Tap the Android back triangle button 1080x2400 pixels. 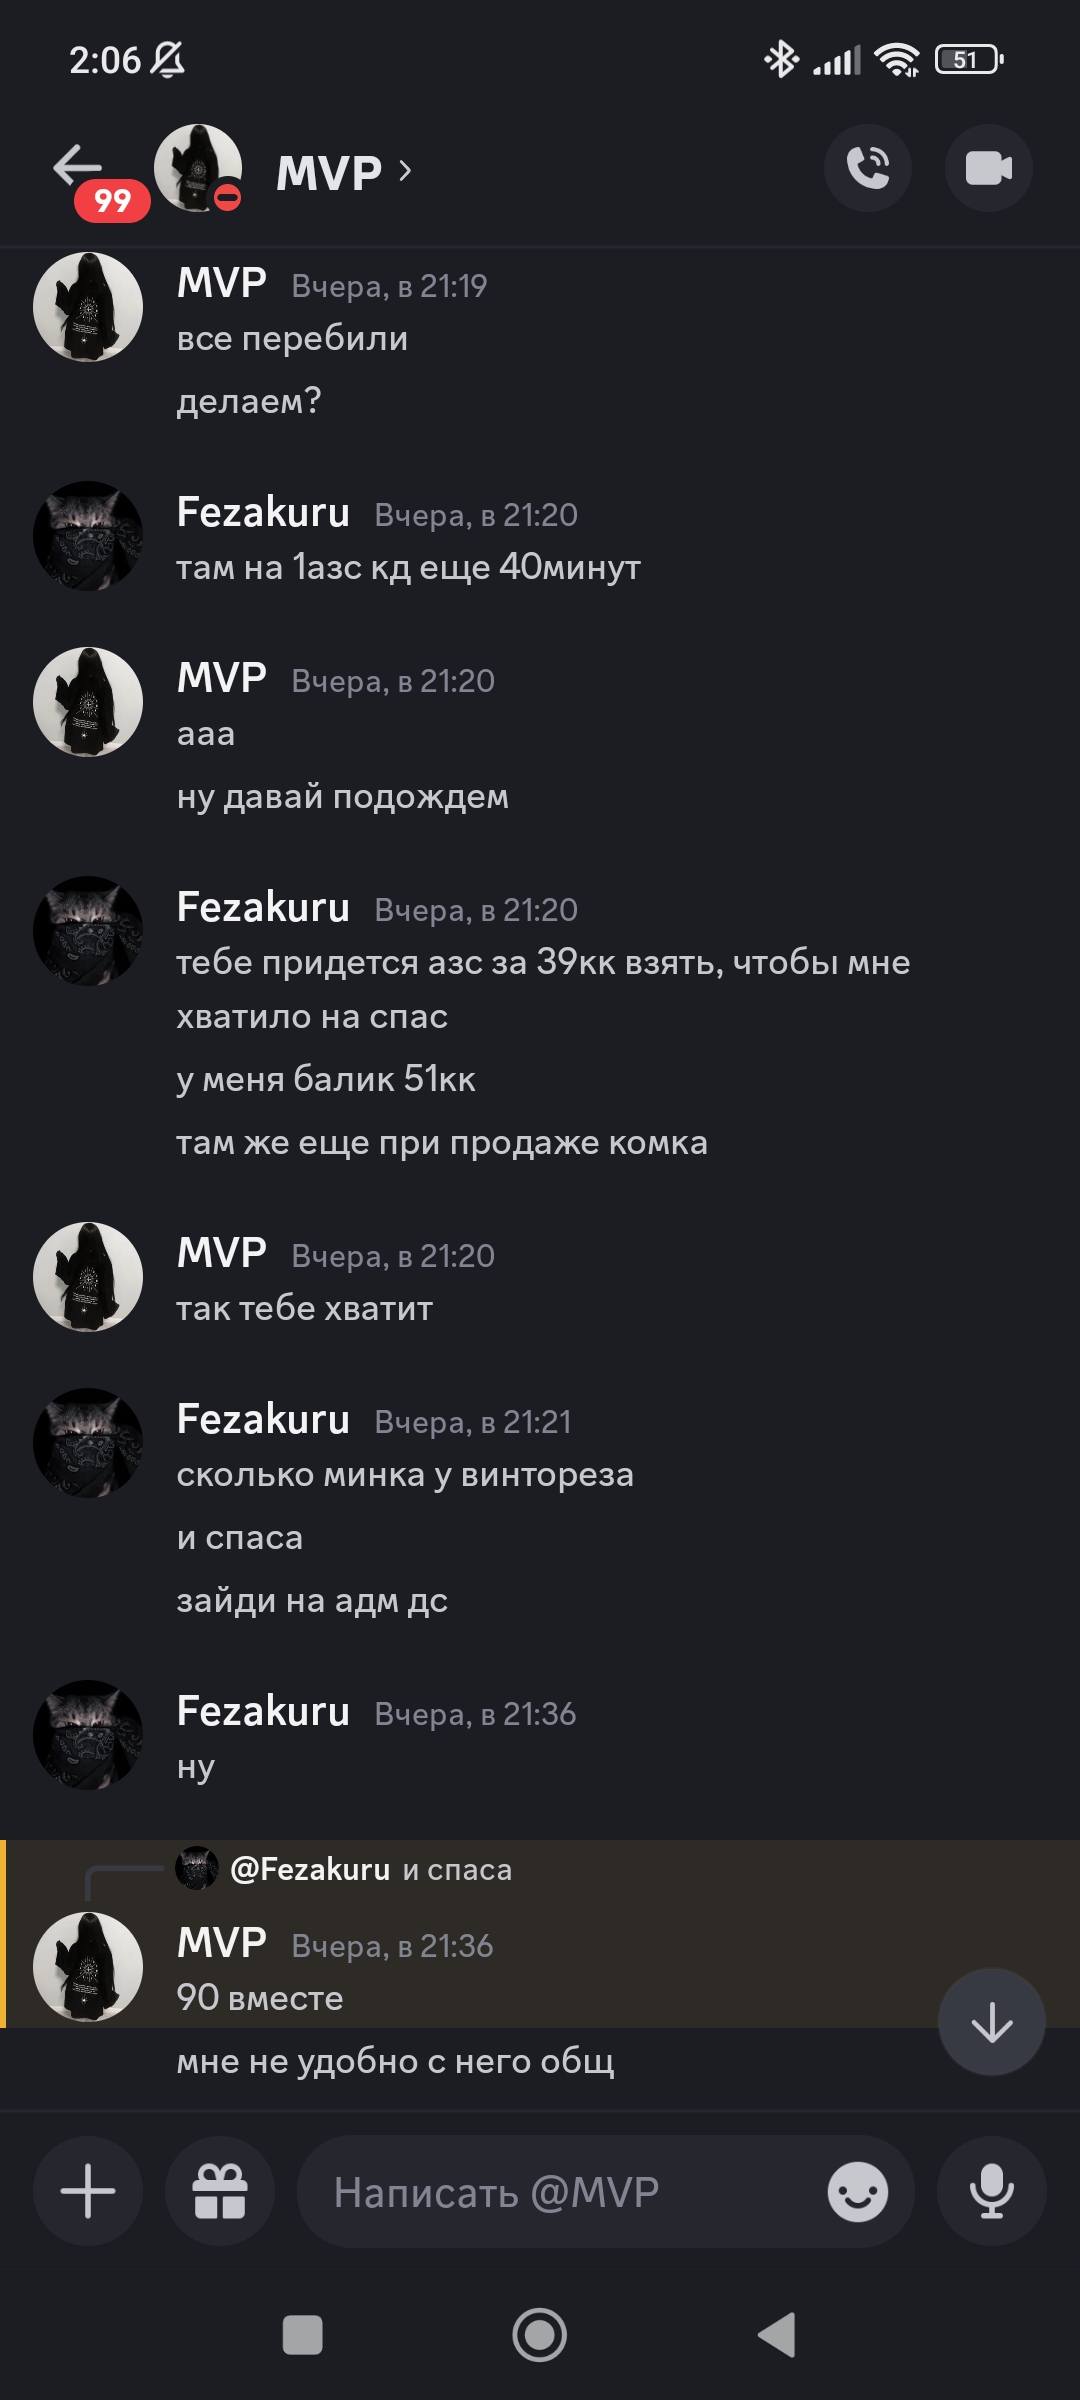point(777,2336)
